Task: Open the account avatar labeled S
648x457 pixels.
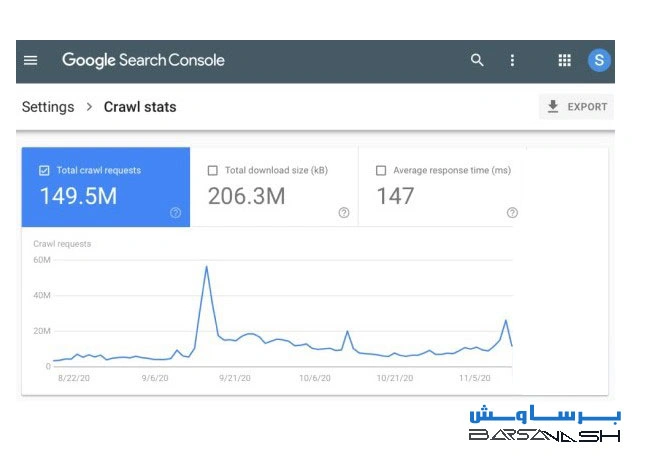Action: (x=598, y=60)
